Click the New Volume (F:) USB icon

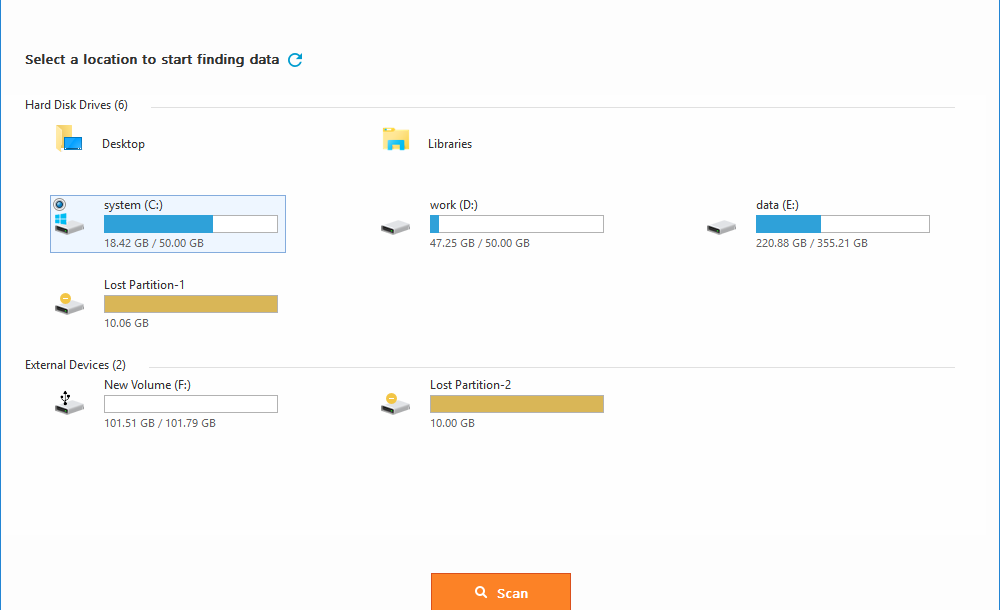(x=69, y=403)
